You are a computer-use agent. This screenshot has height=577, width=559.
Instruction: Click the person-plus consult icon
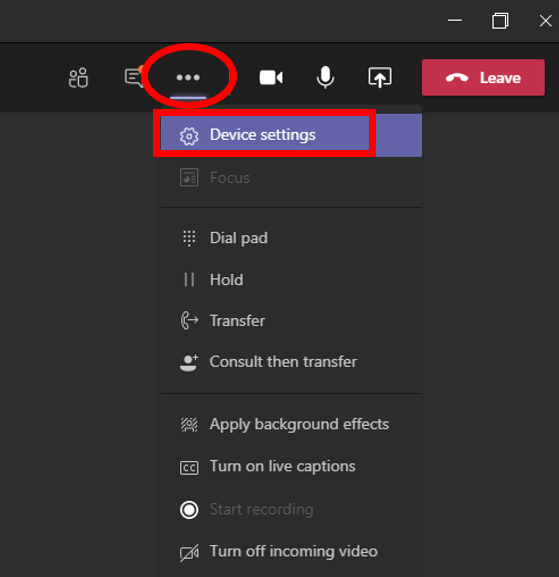tap(189, 363)
